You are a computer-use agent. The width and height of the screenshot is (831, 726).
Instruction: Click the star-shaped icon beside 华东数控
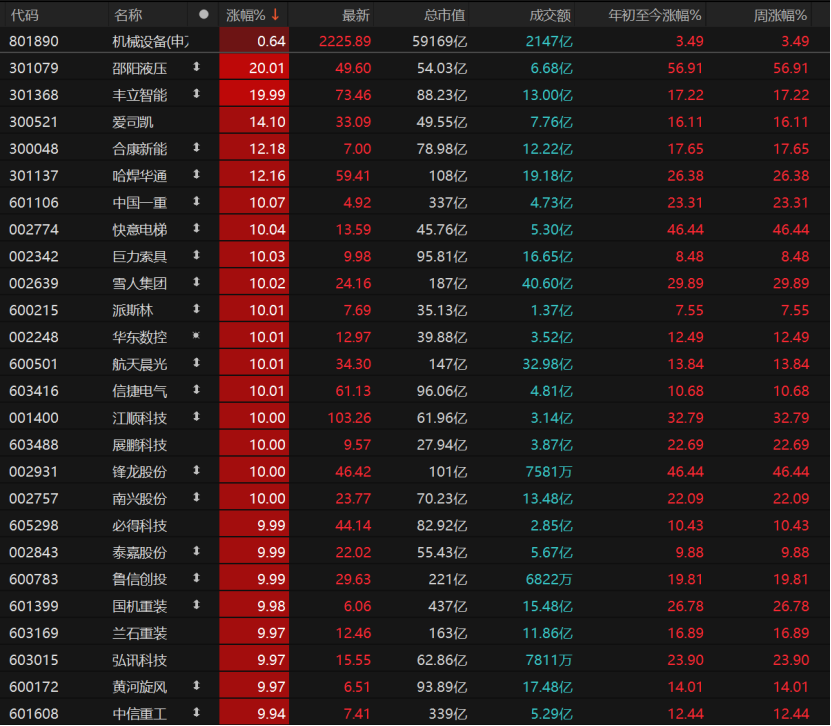[x=197, y=336]
